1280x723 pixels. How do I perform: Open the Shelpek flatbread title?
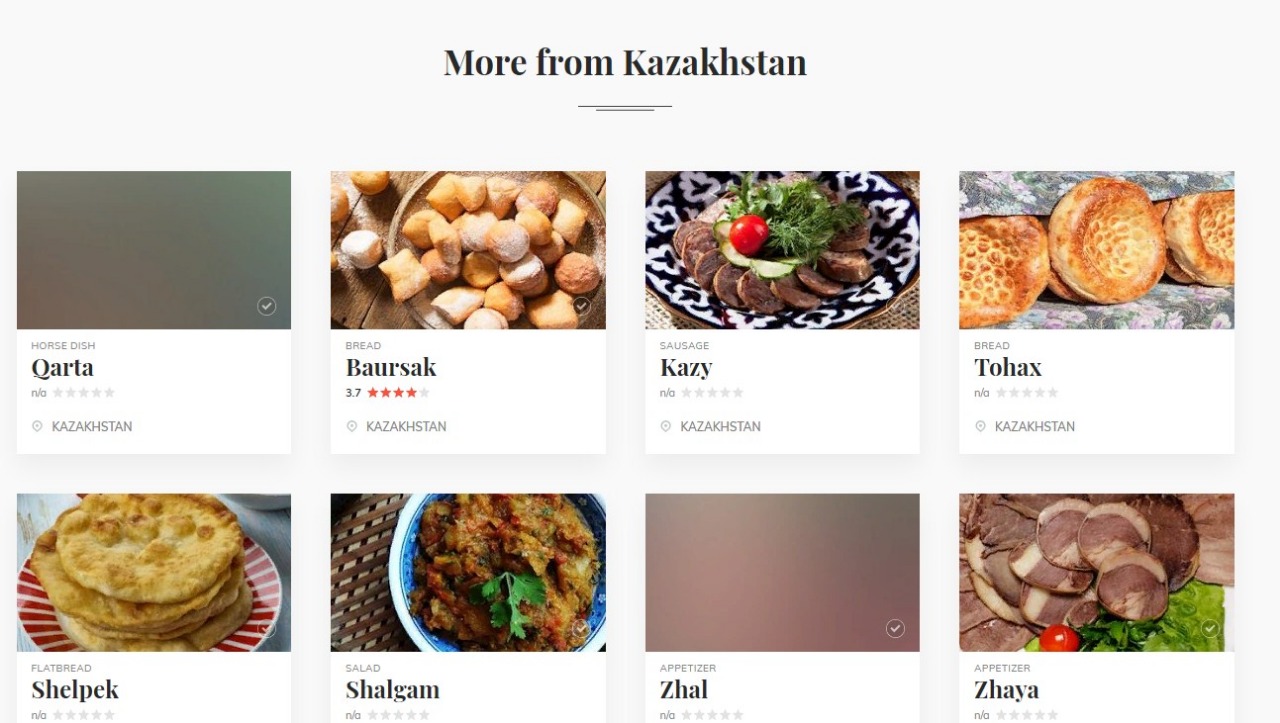click(x=75, y=690)
